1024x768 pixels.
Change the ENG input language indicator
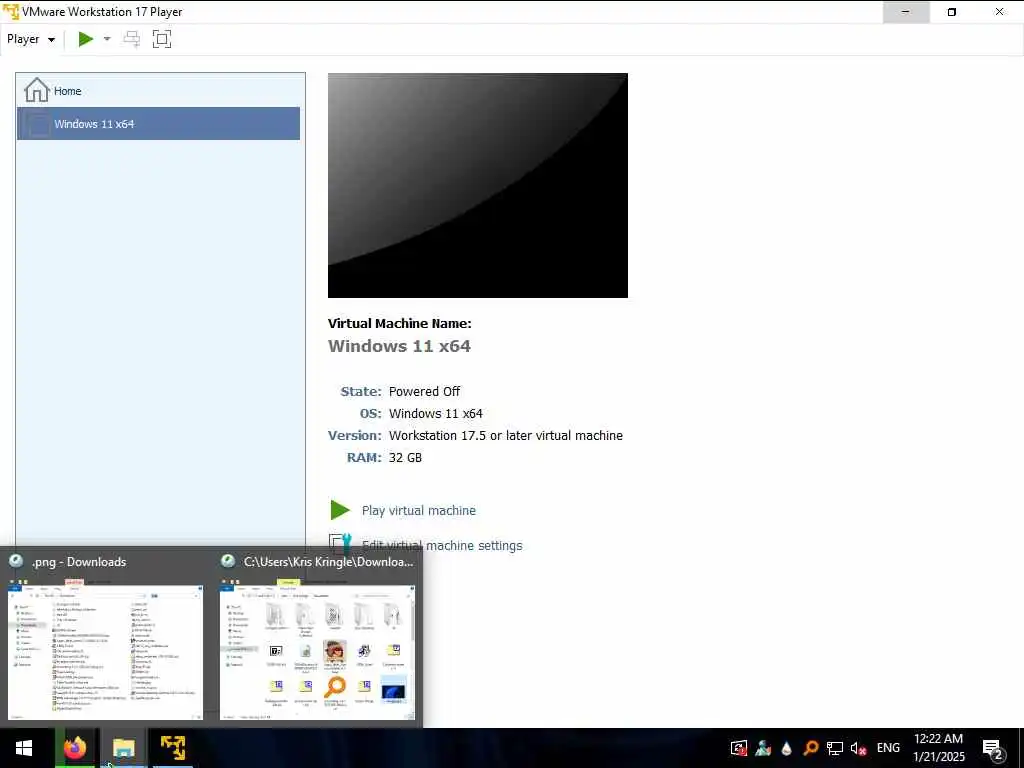888,748
